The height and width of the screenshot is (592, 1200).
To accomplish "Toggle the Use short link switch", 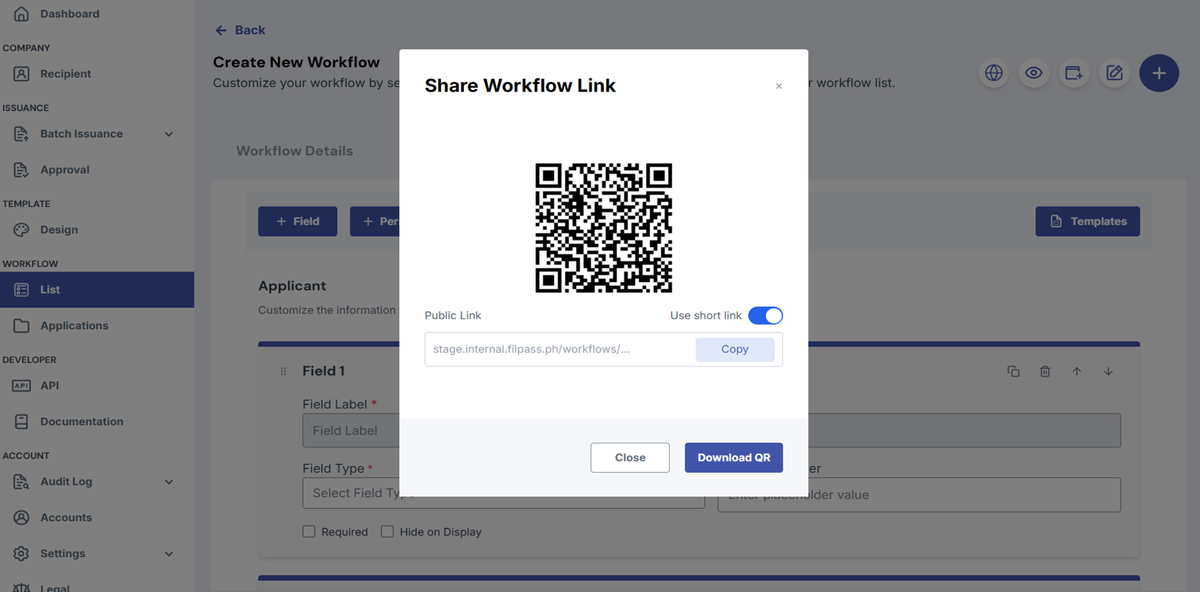I will click(766, 316).
